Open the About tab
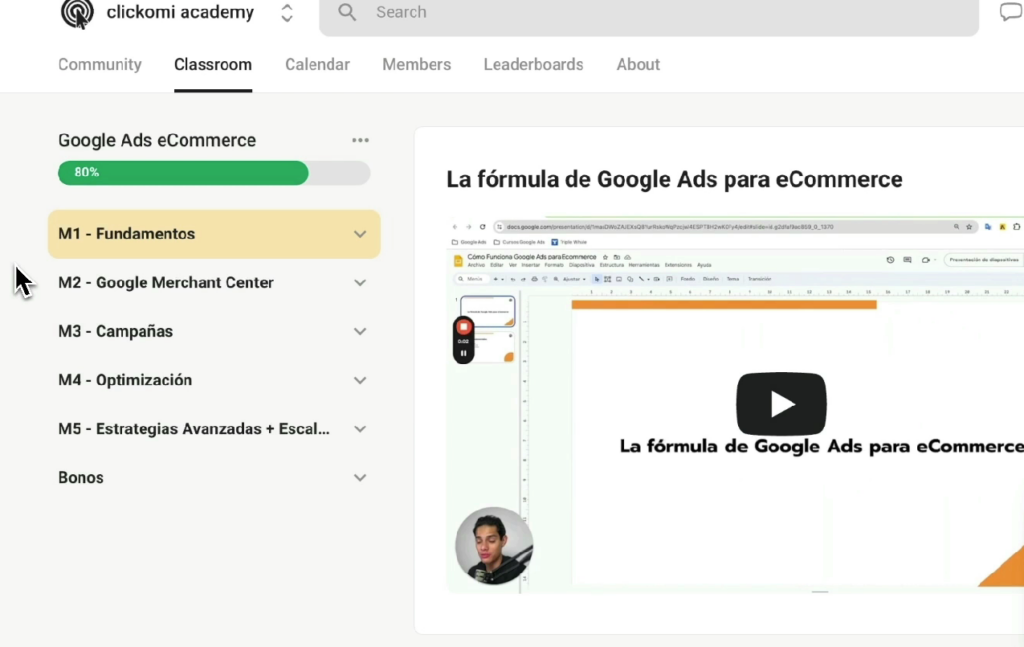The width and height of the screenshot is (1024, 647). tap(638, 65)
